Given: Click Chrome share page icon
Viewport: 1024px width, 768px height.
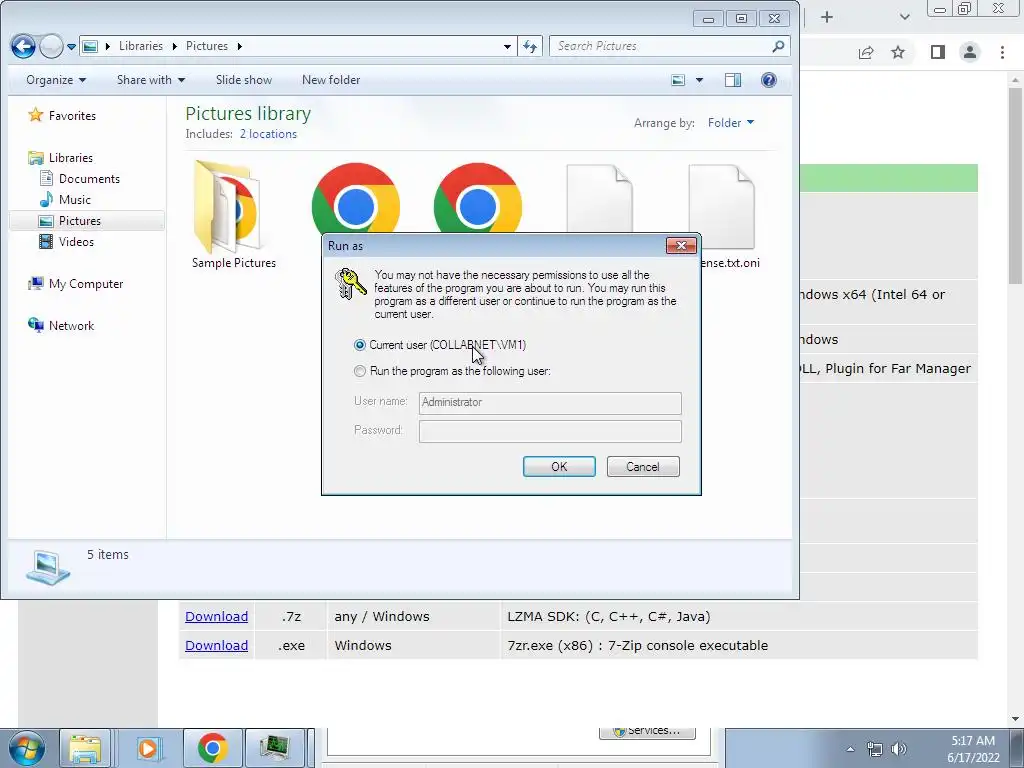Looking at the screenshot, I should [866, 53].
